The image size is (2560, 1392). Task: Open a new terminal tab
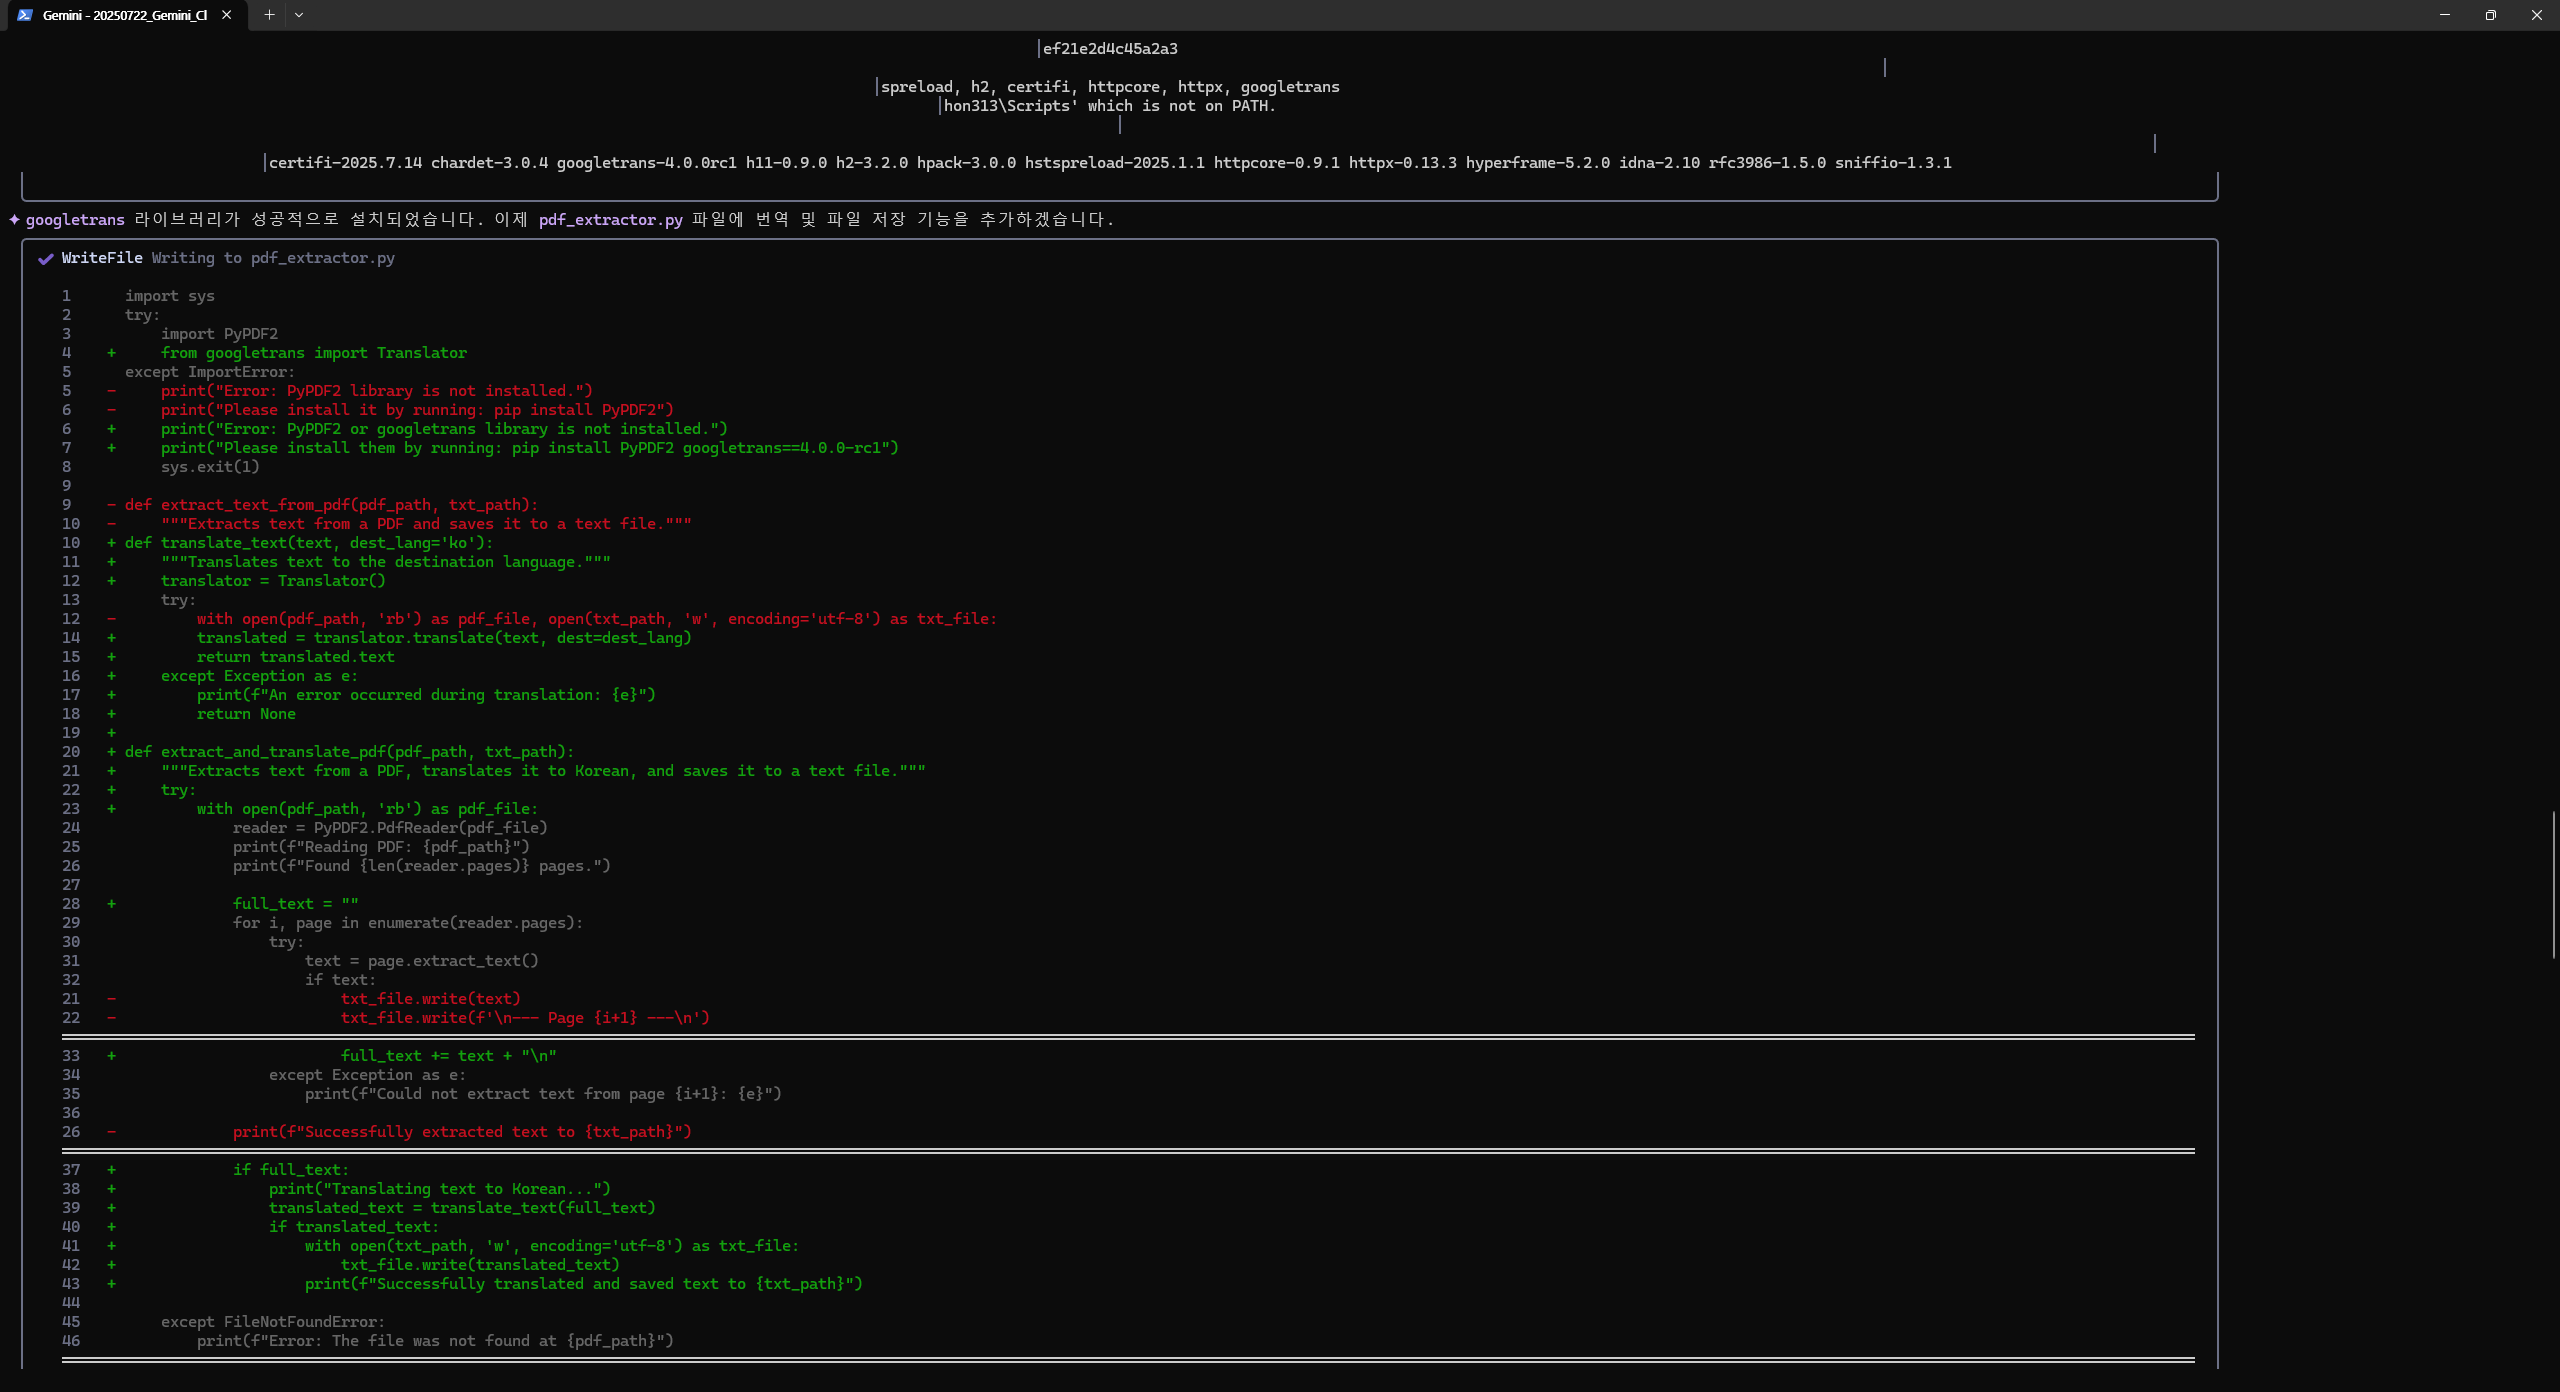tap(269, 15)
